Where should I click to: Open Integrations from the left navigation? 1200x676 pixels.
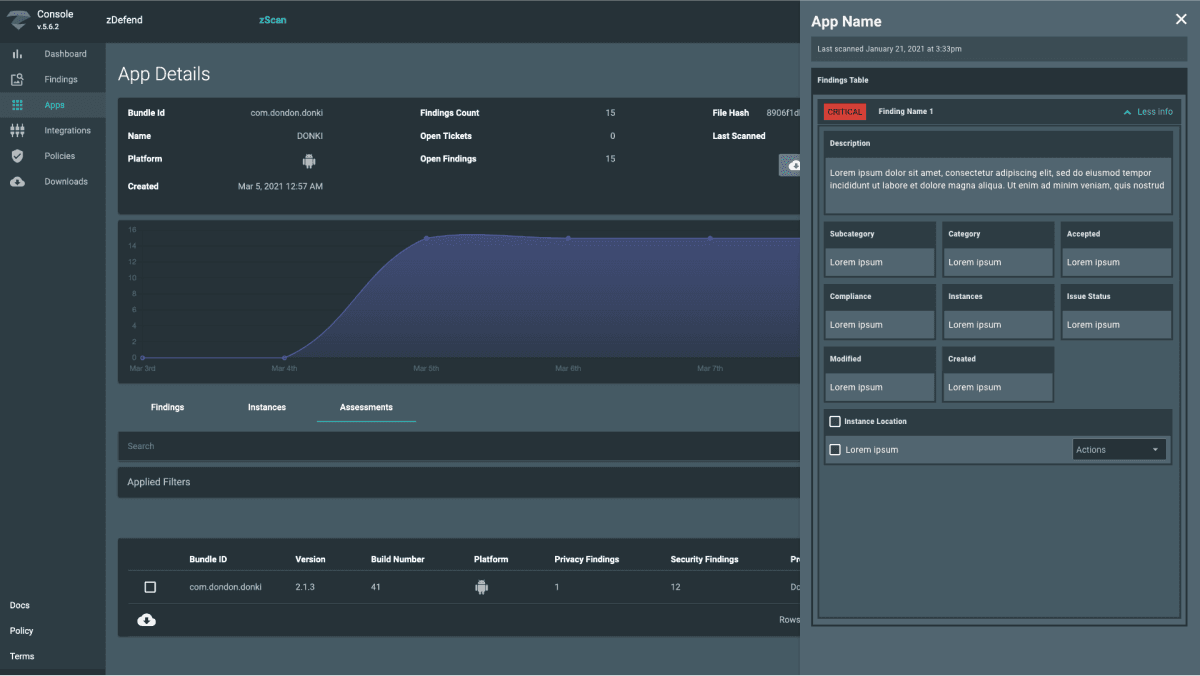pos(62,130)
